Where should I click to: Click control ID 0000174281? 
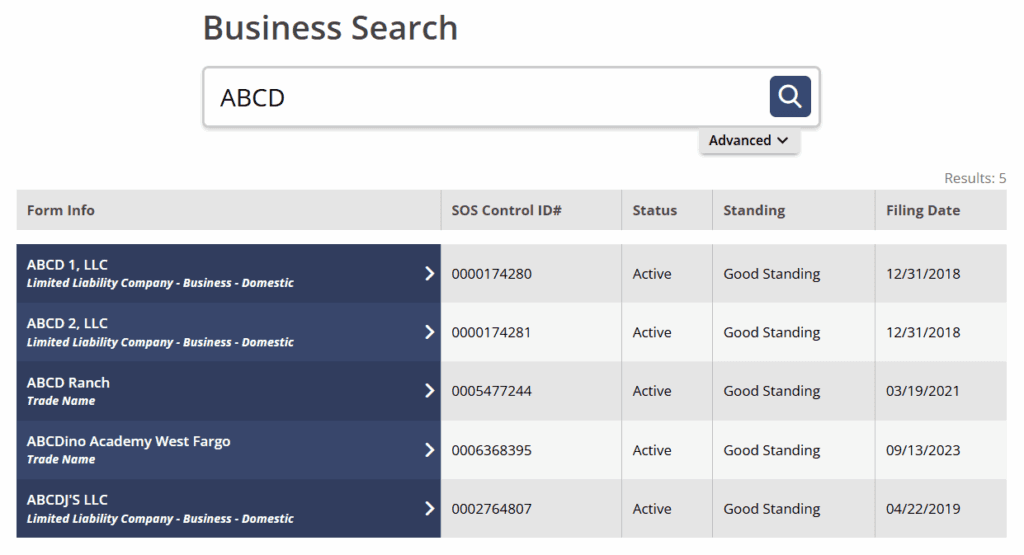491,332
